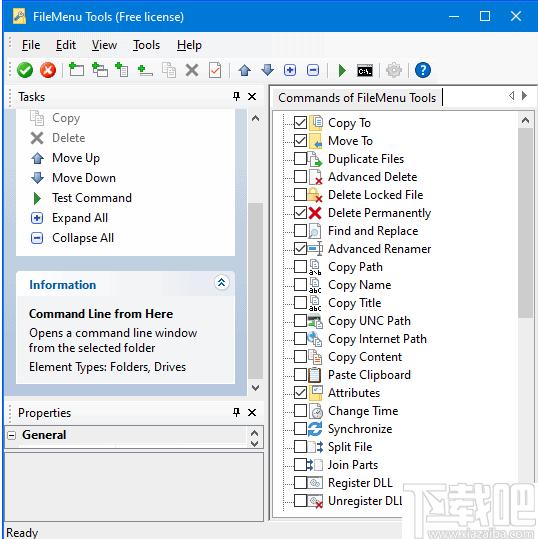Click the Tasks panel vertical scrollbar thumb
This screenshot has height=539, width=538.
tap(255, 290)
